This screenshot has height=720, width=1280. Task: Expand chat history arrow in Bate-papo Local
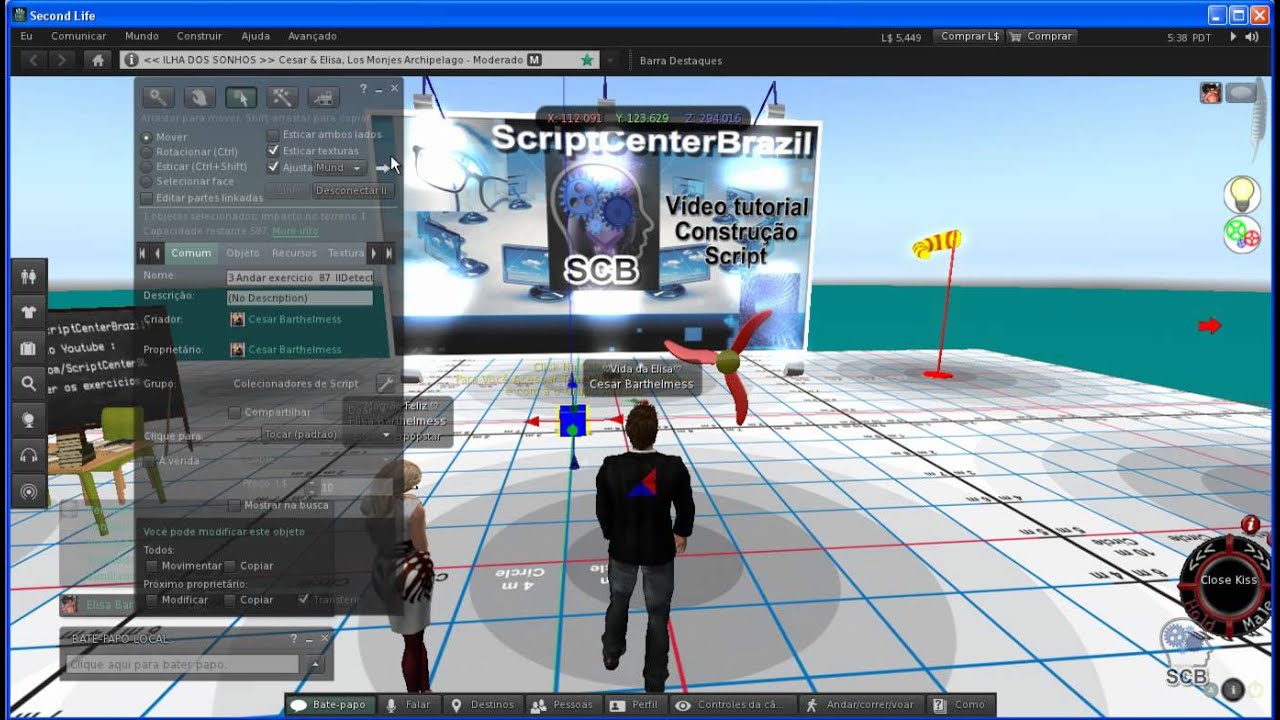point(316,664)
